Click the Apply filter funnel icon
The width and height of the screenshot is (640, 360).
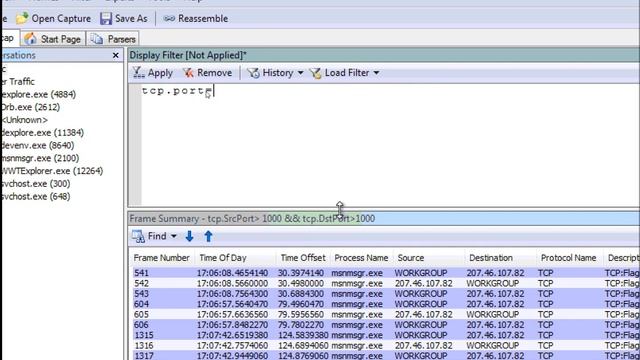tap(138, 73)
